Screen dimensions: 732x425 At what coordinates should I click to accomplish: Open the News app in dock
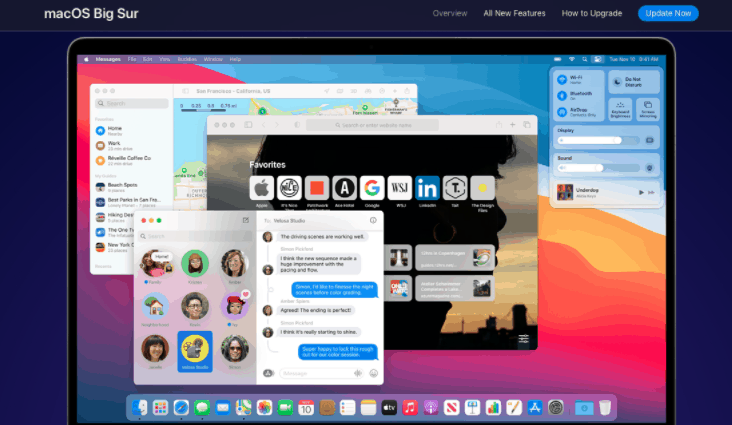[x=451, y=408]
